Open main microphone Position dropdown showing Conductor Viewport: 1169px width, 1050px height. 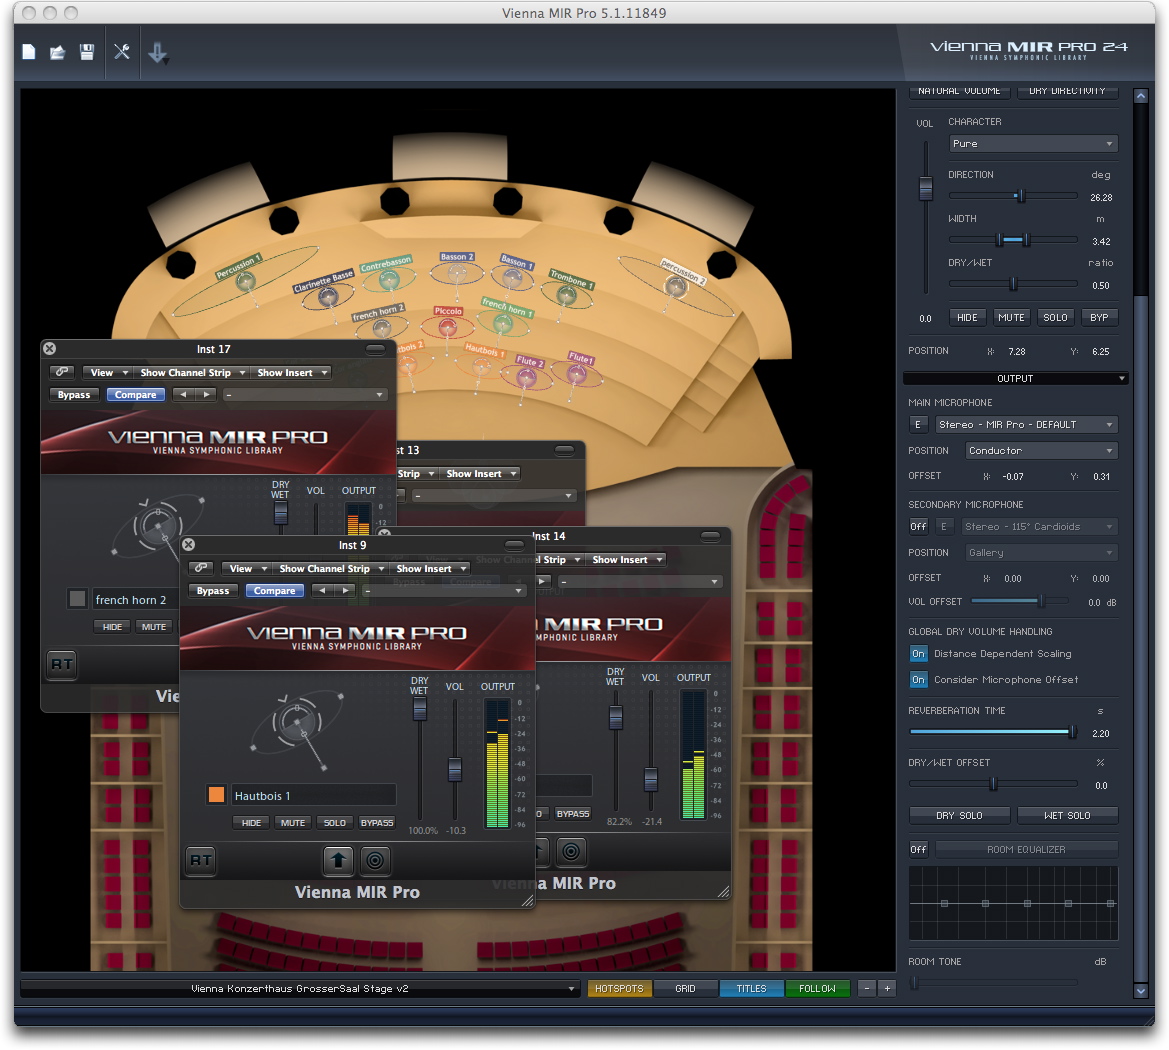coord(1042,450)
